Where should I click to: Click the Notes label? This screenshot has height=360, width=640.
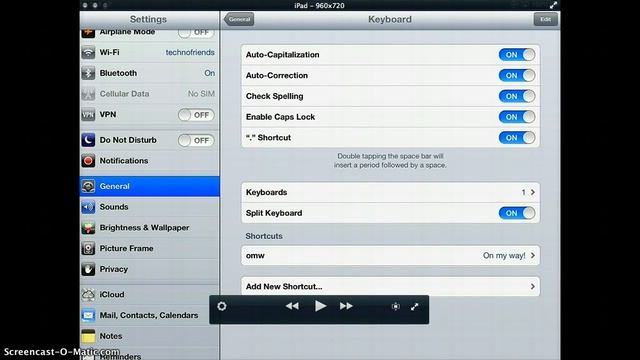tap(111, 336)
